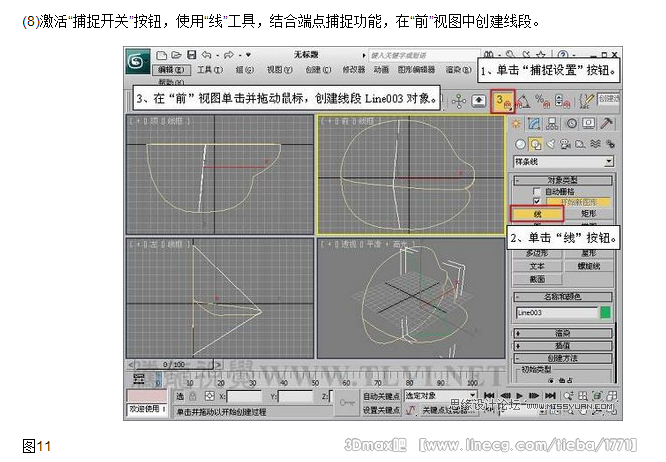The height and width of the screenshot is (462, 666).
Task: Collapse the 创建方法 rollout
Action: click(563, 358)
